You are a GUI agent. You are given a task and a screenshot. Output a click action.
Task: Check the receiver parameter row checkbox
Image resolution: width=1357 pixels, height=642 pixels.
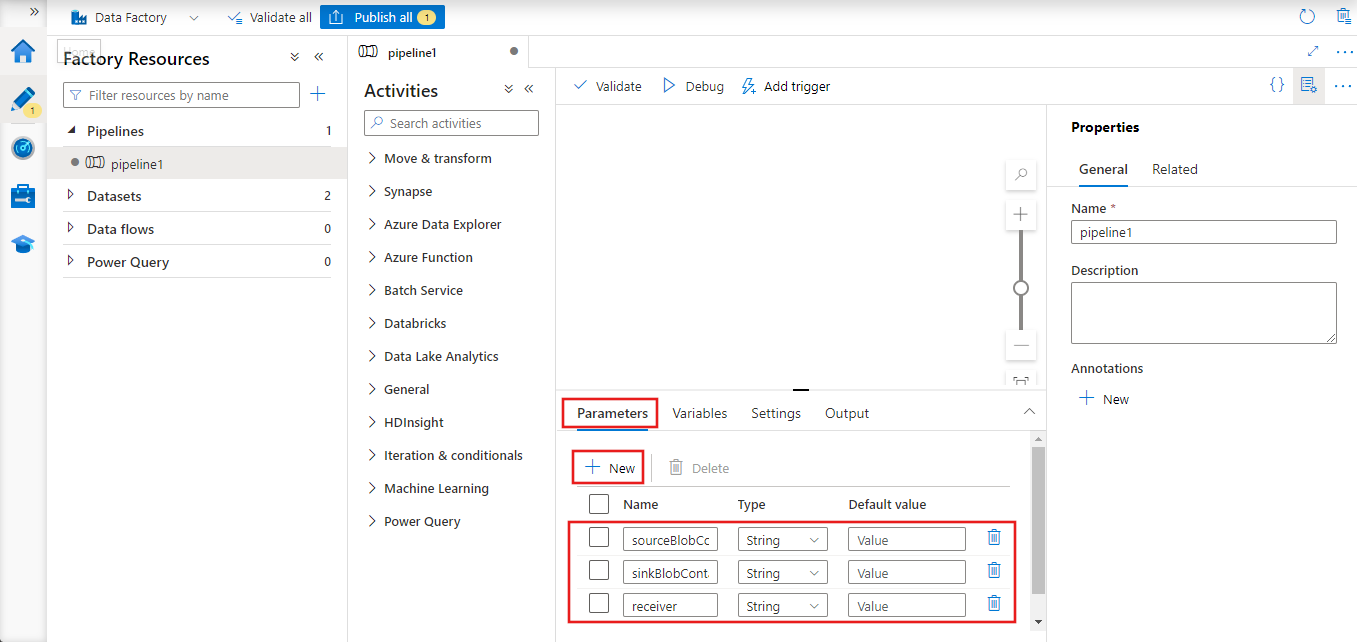pyautogui.click(x=599, y=603)
